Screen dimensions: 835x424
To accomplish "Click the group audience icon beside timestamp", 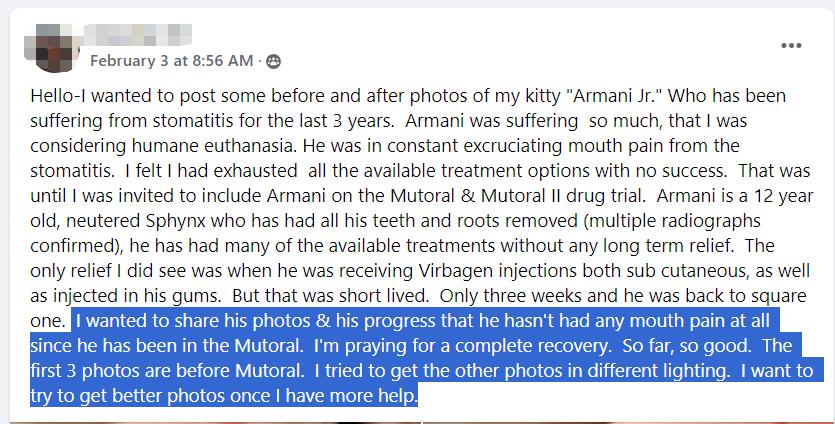I will coord(273,61).
